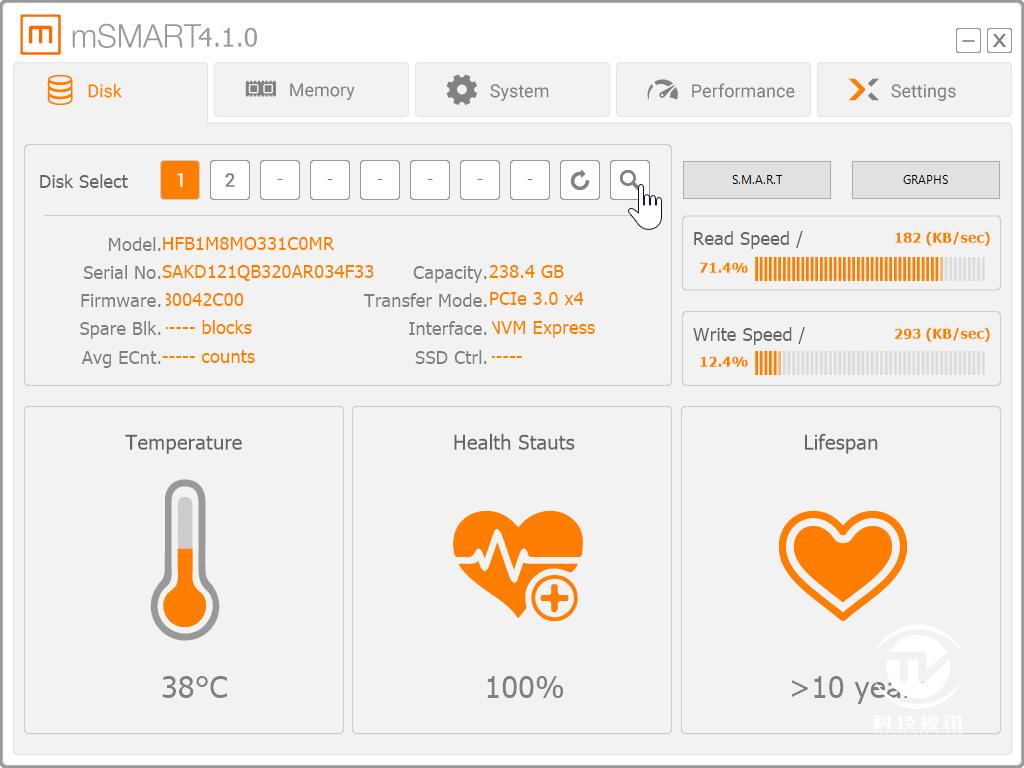Viewport: 1024px width, 768px height.
Task: Click the model value HFB1M8MO331C0MR
Action: tap(248, 244)
